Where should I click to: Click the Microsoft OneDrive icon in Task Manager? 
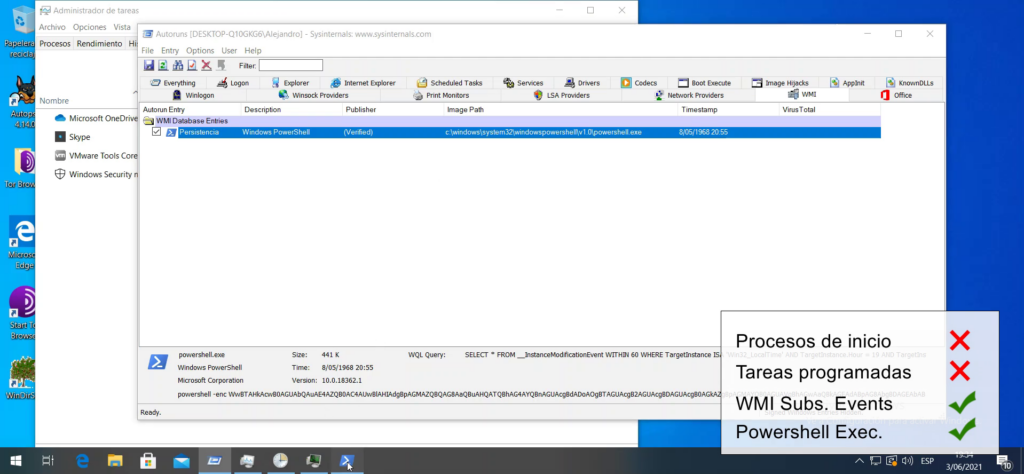tap(60, 118)
